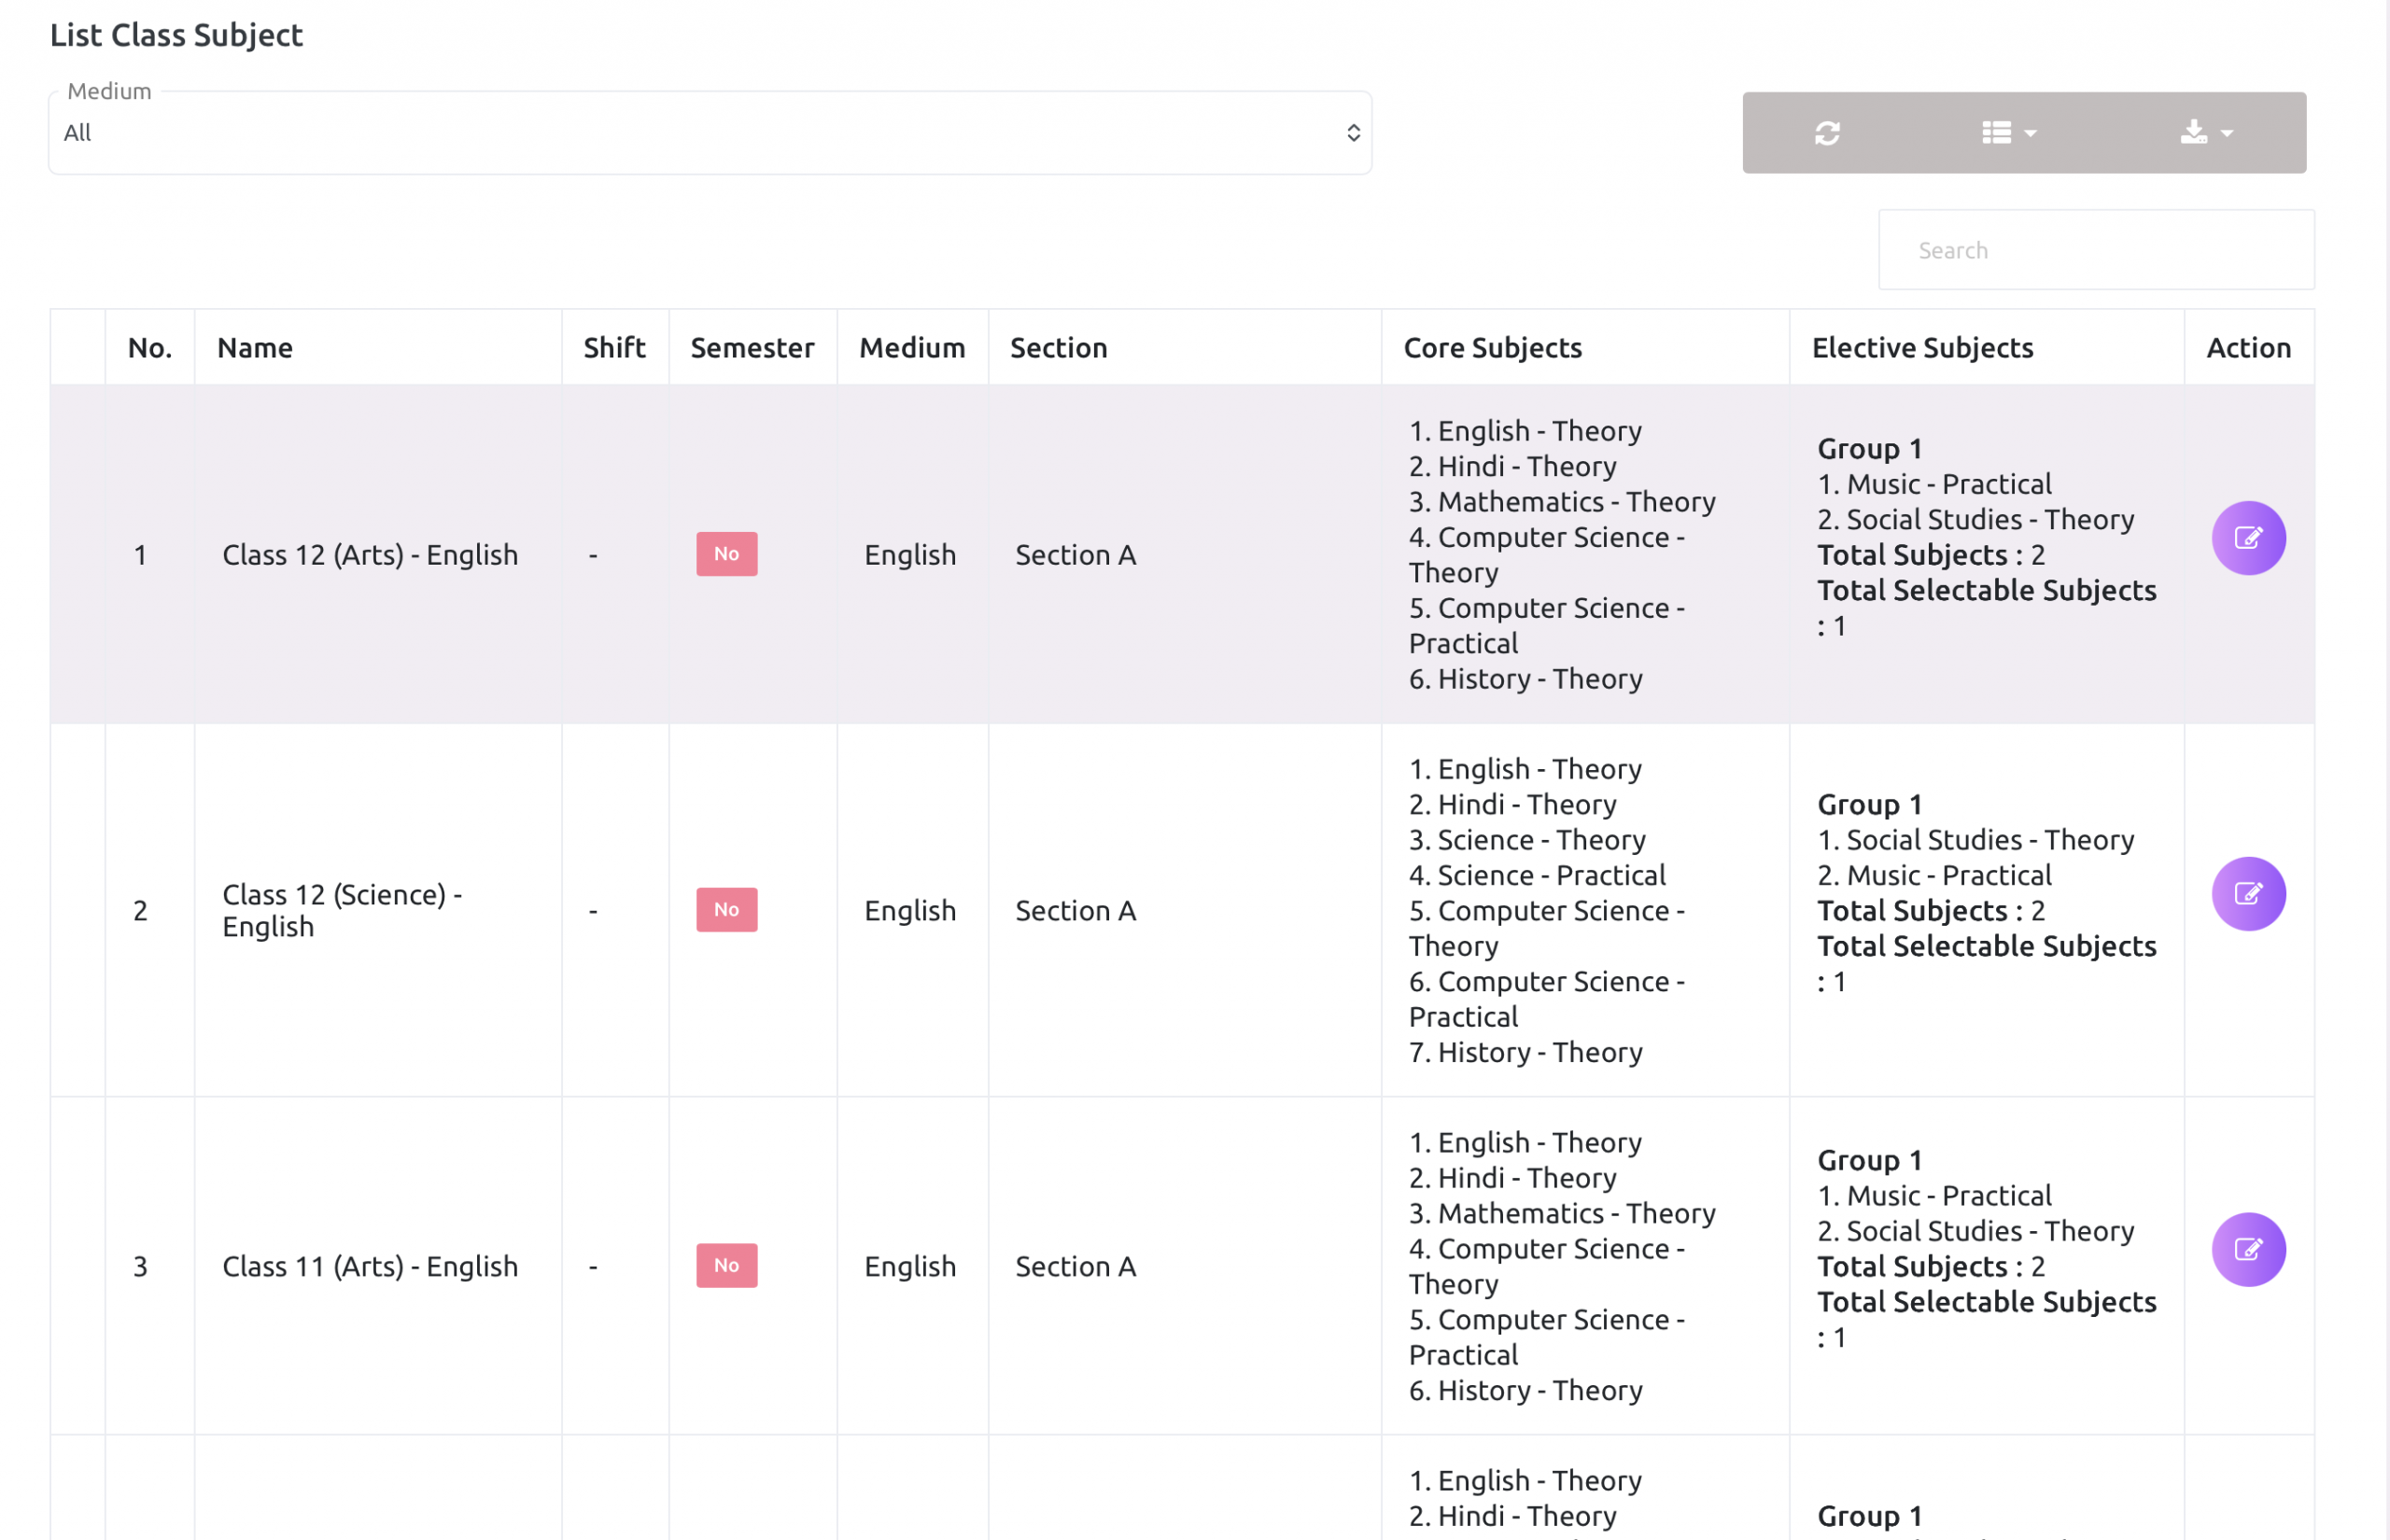Image resolution: width=2390 pixels, height=1540 pixels.
Task: Edit Class 12 (Science) - English row
Action: (2247, 894)
